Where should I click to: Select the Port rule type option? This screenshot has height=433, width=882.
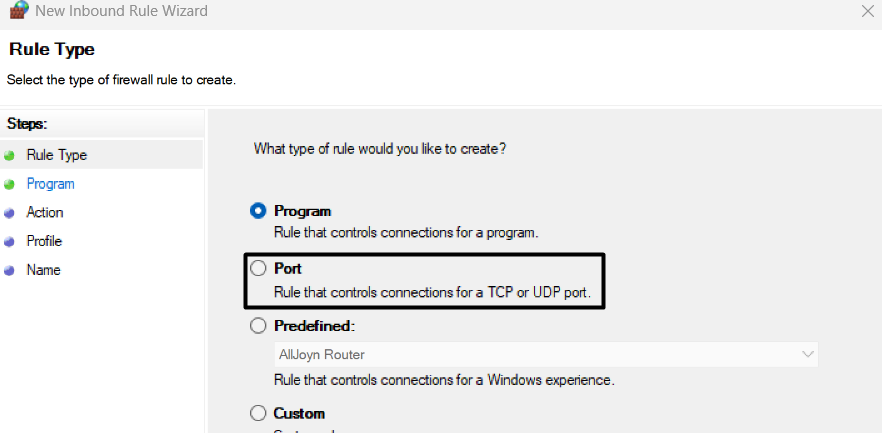point(259,269)
